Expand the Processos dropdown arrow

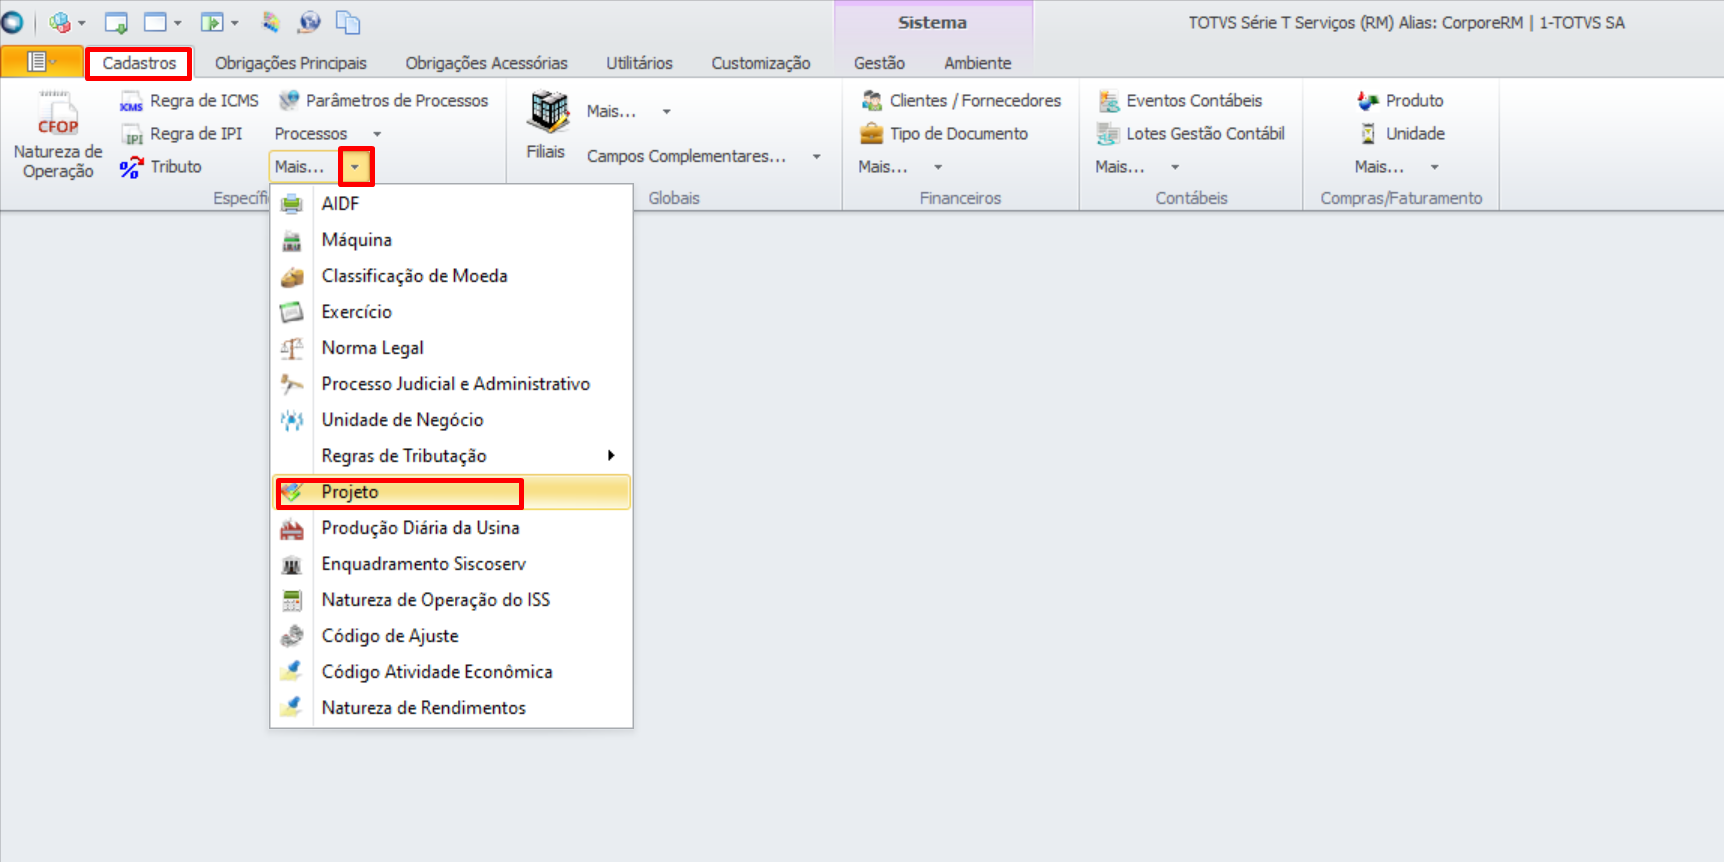pos(377,134)
